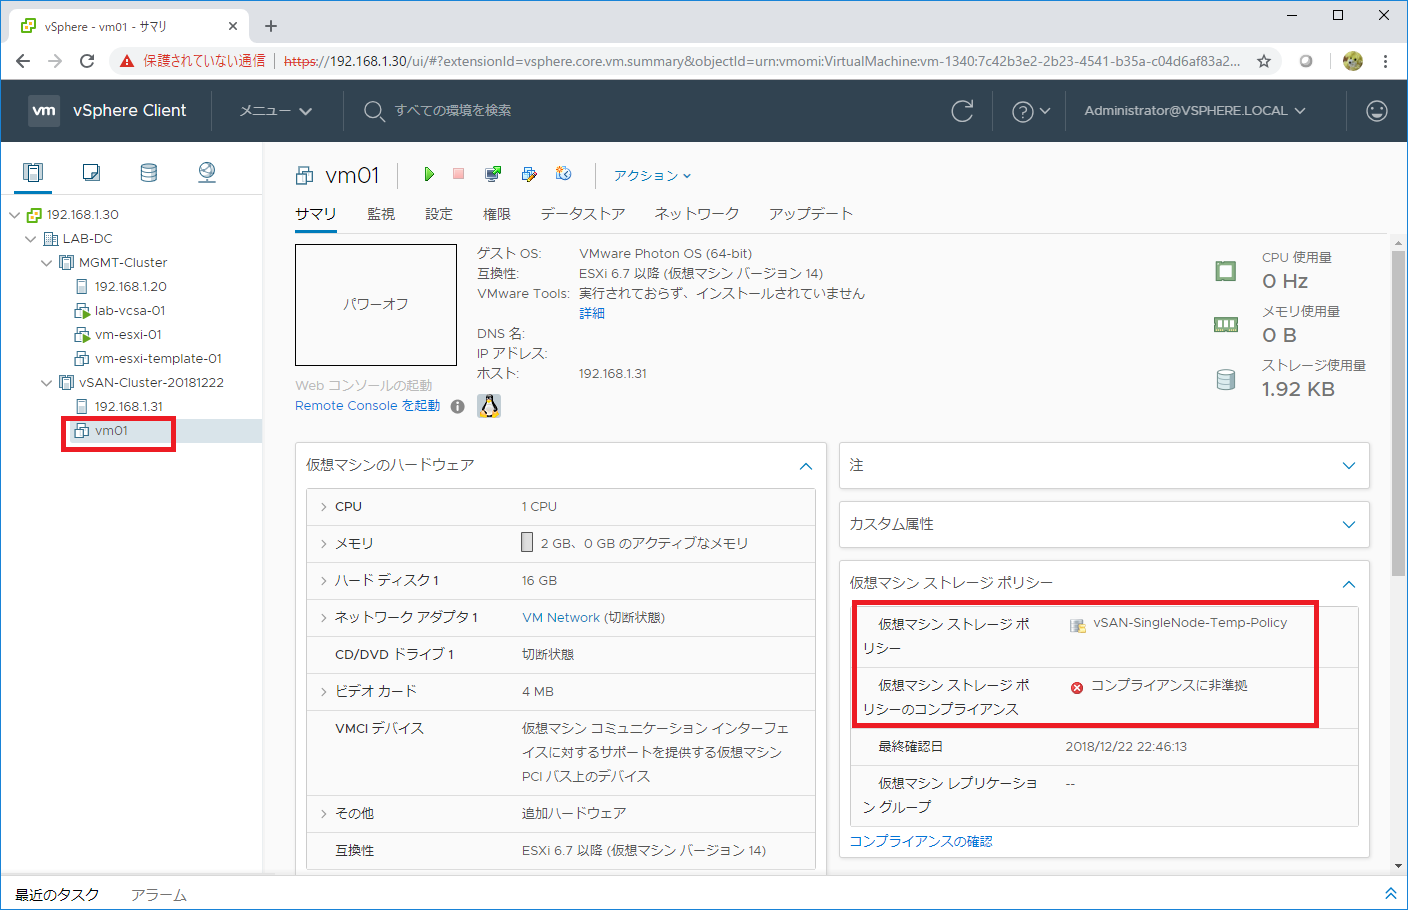The height and width of the screenshot is (910, 1408).
Task: Expand ネットワーク アダプタ 1 row
Action: click(324, 618)
